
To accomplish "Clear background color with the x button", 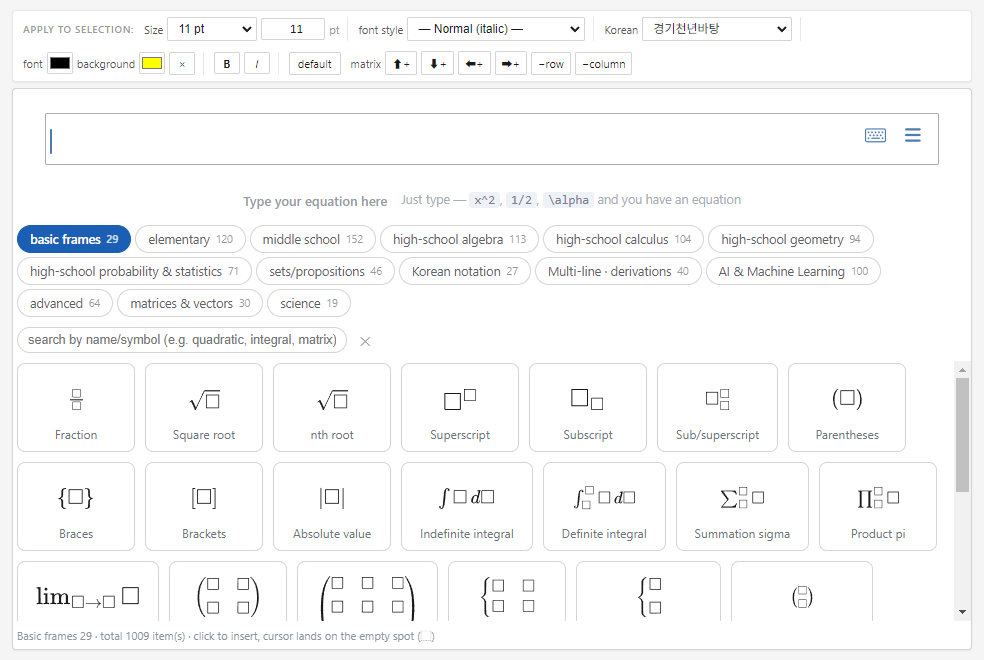I will click(x=182, y=64).
